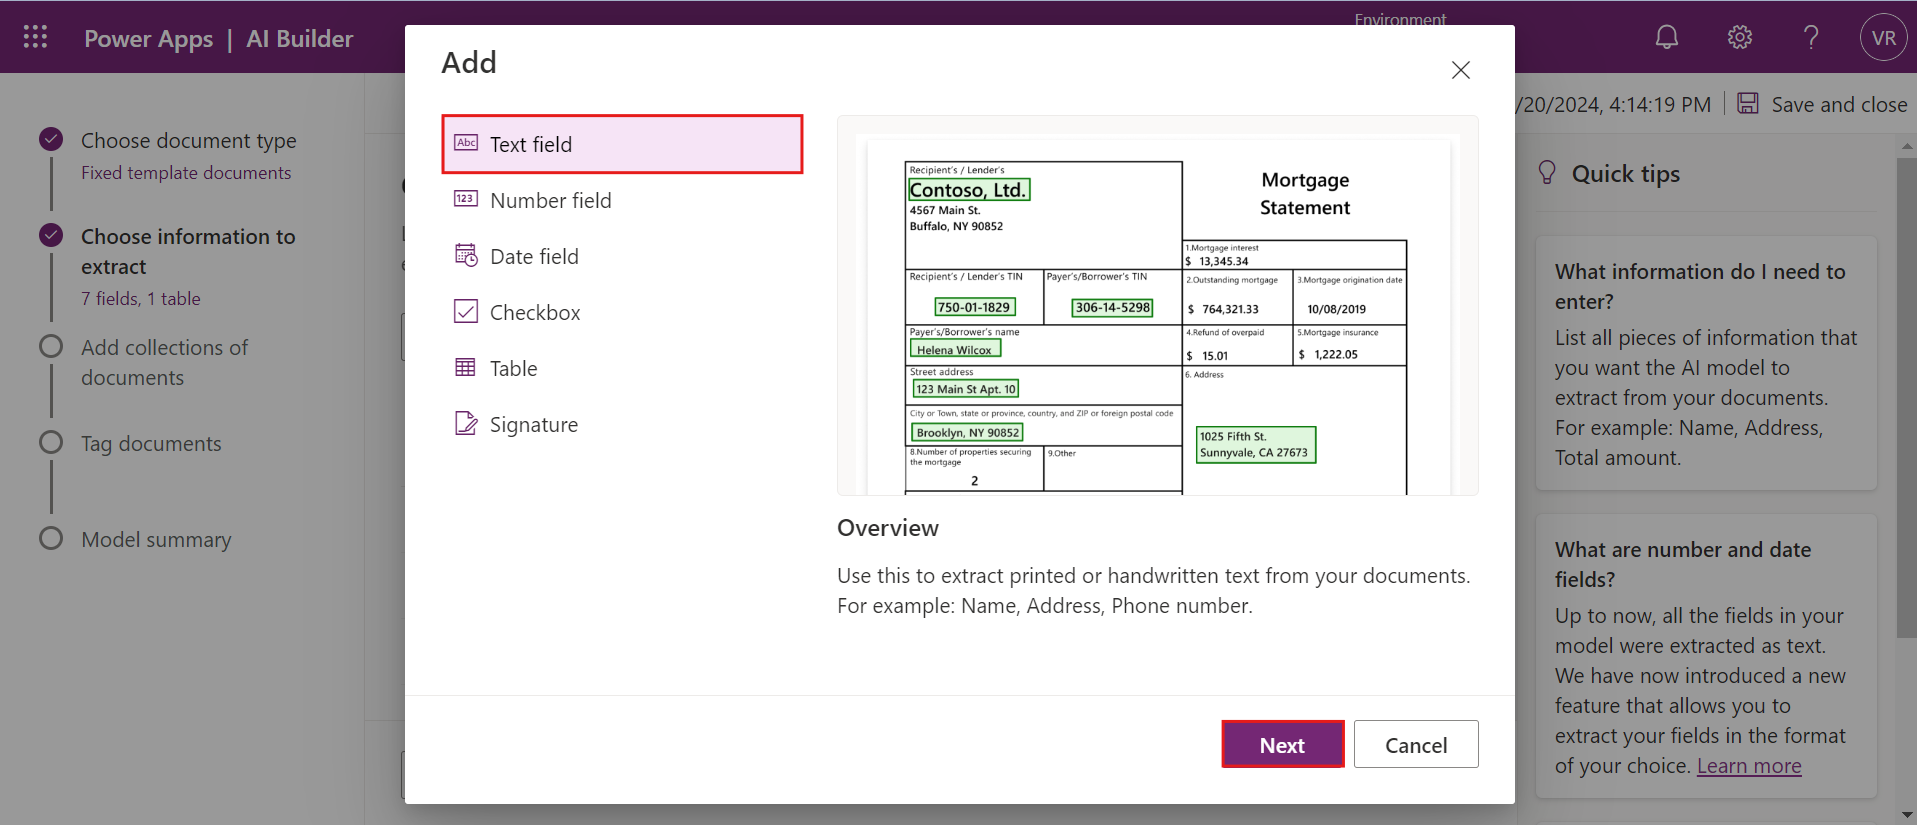Select the Signature field type
The image size is (1917, 825).
coord(533,424)
